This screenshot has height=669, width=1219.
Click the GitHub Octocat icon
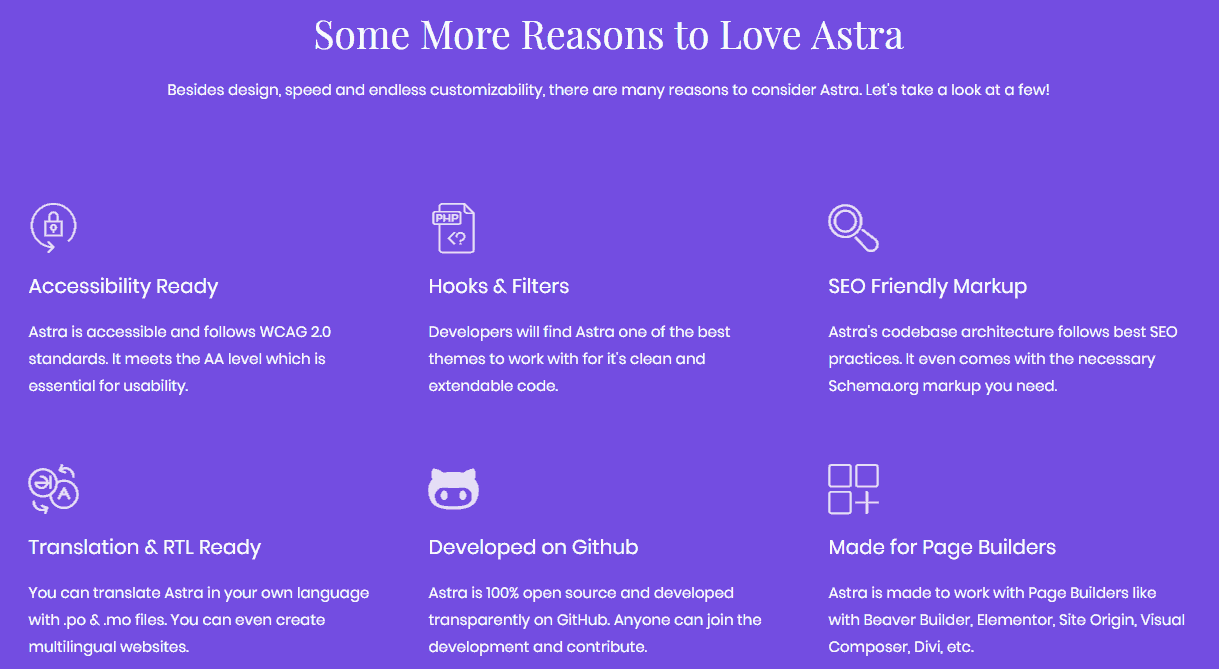tap(453, 489)
